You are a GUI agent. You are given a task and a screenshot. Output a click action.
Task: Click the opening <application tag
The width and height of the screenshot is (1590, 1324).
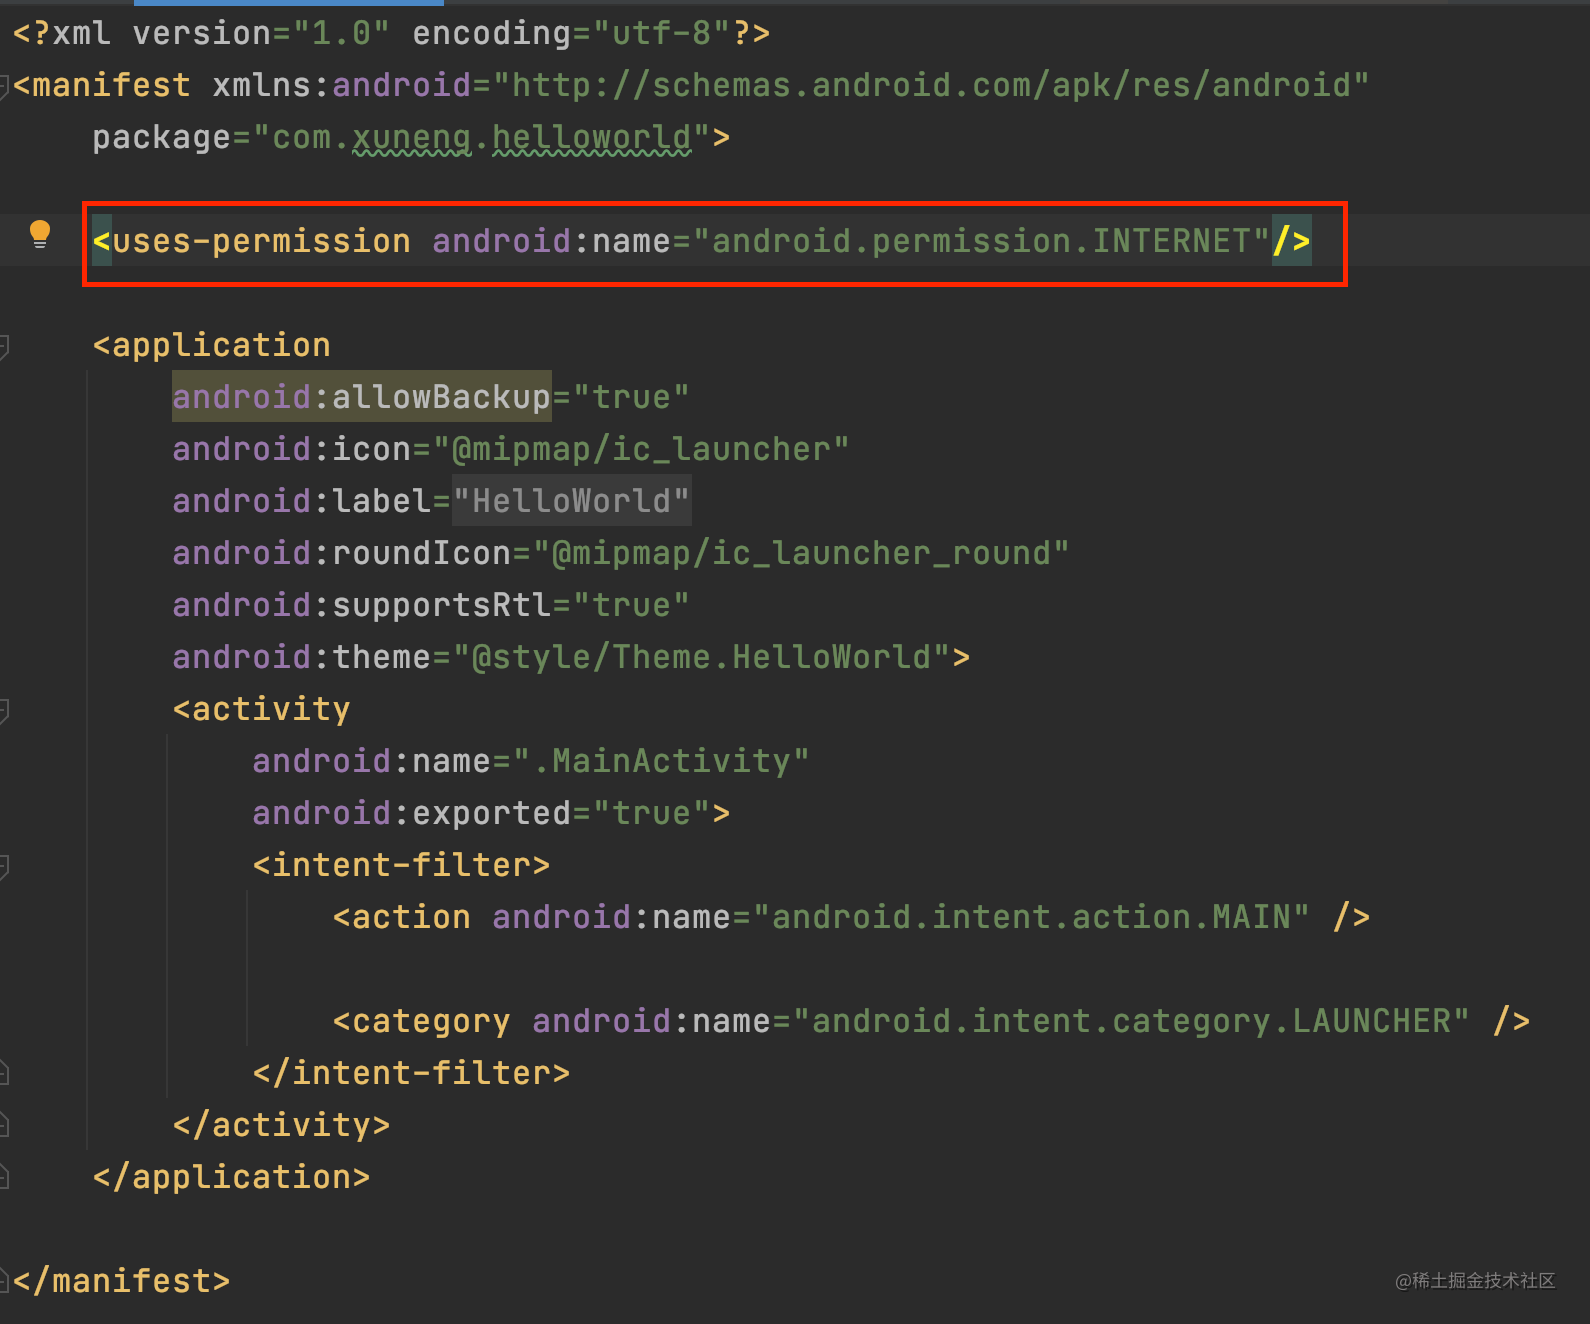pyautogui.click(x=211, y=345)
